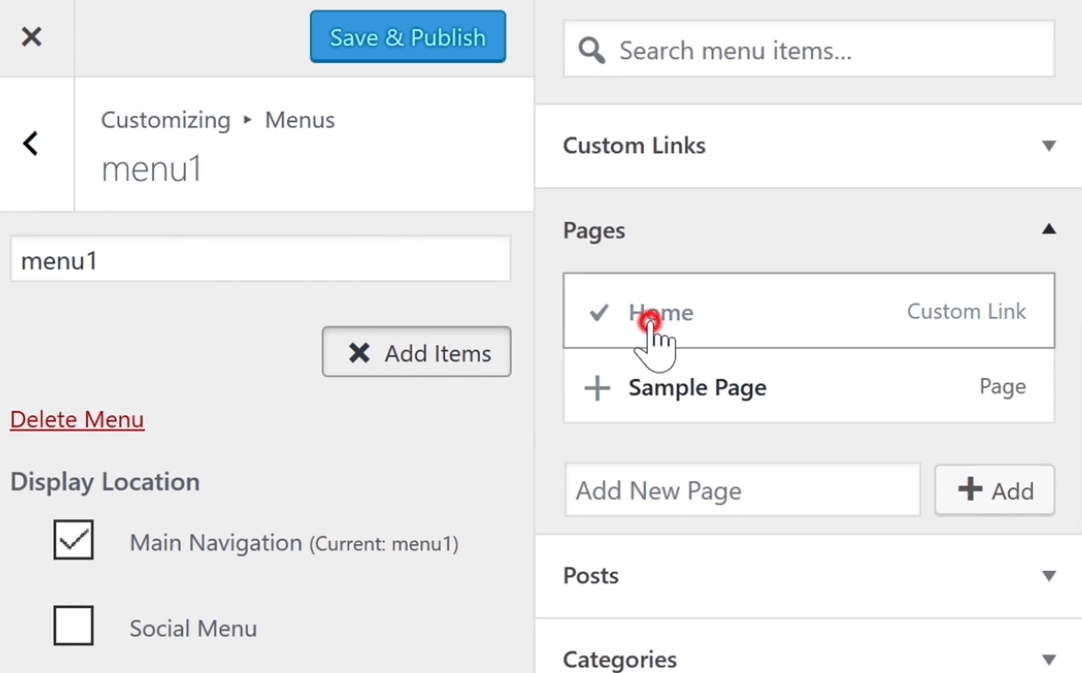Click the plus icon beside Sample Page
Screen dimensions: 1082x673
(597, 388)
